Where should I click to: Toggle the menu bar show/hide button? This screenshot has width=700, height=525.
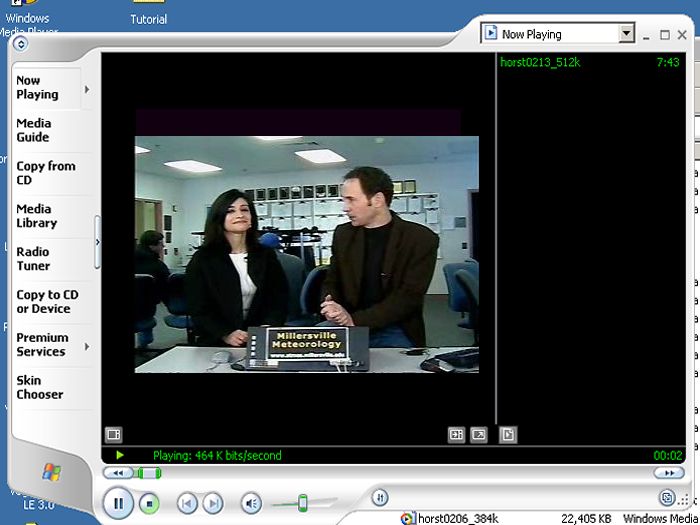[21, 44]
